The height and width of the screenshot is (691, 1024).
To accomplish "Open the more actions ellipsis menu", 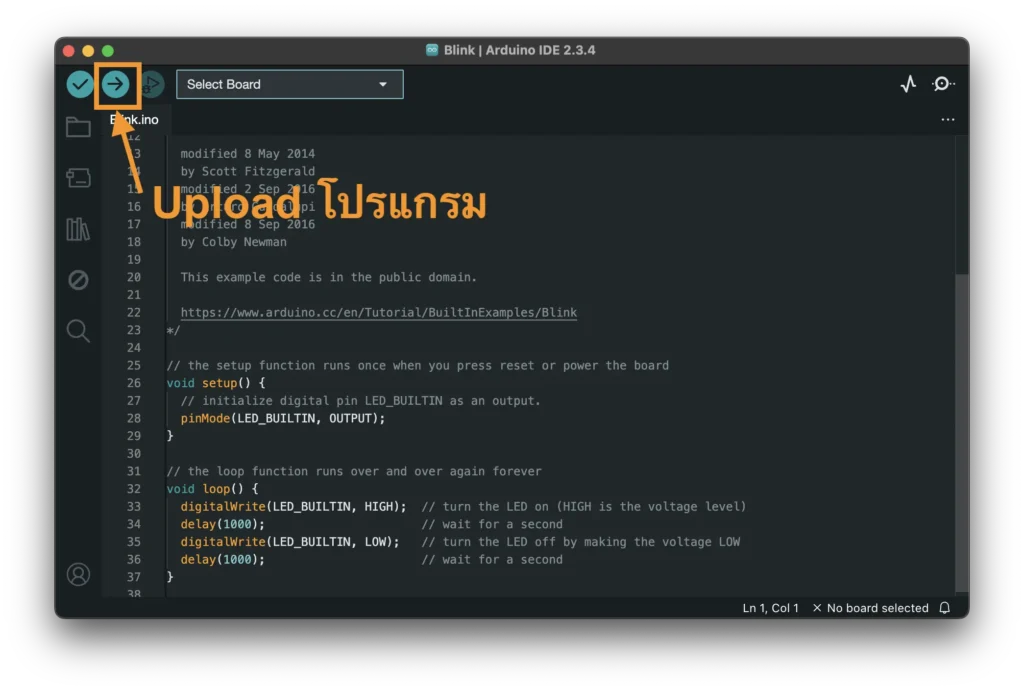I will coord(947,118).
